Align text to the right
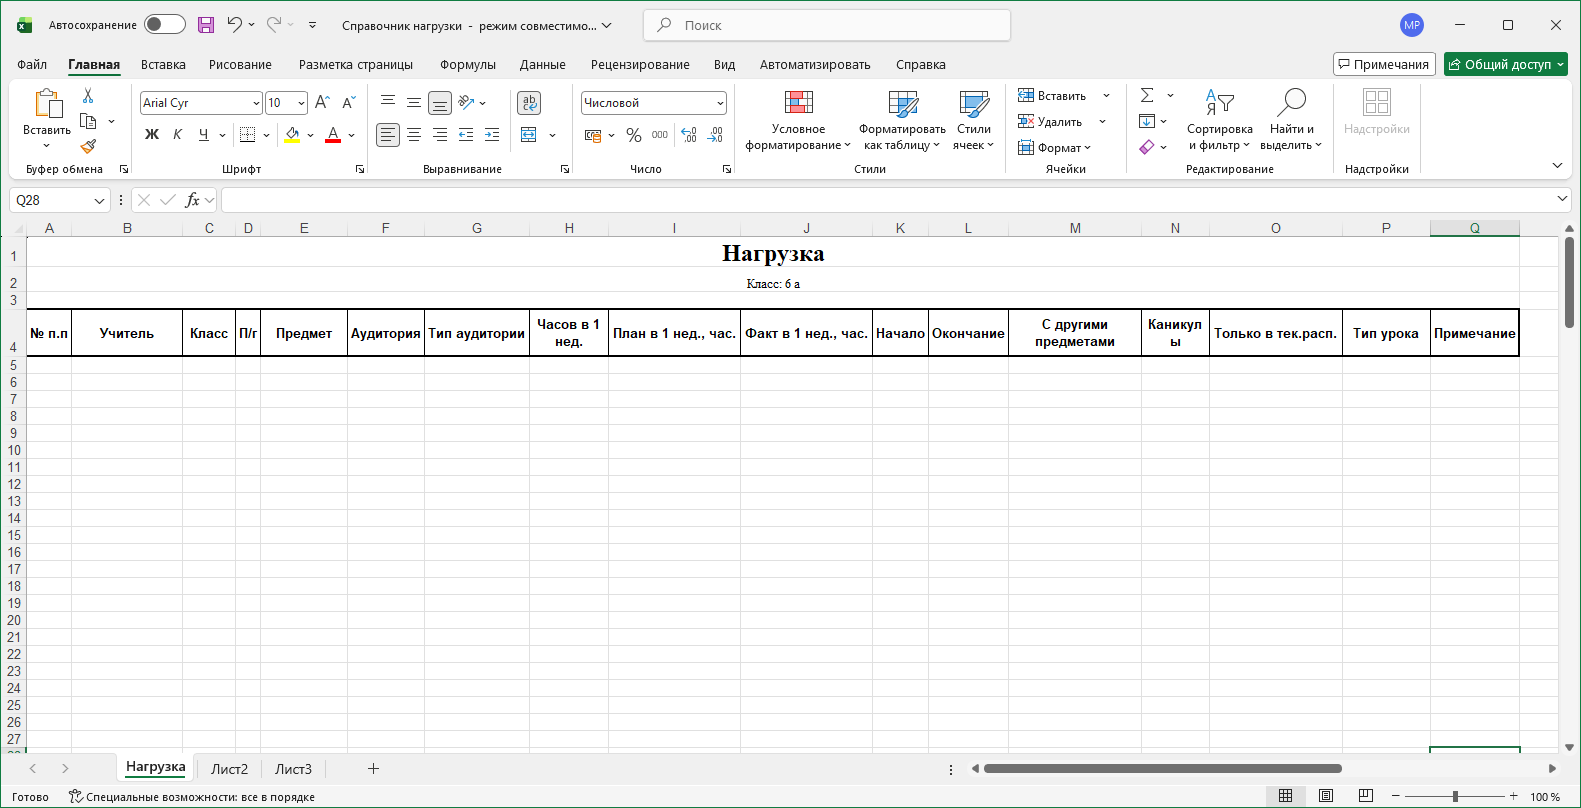The width and height of the screenshot is (1581, 808). coord(440,134)
